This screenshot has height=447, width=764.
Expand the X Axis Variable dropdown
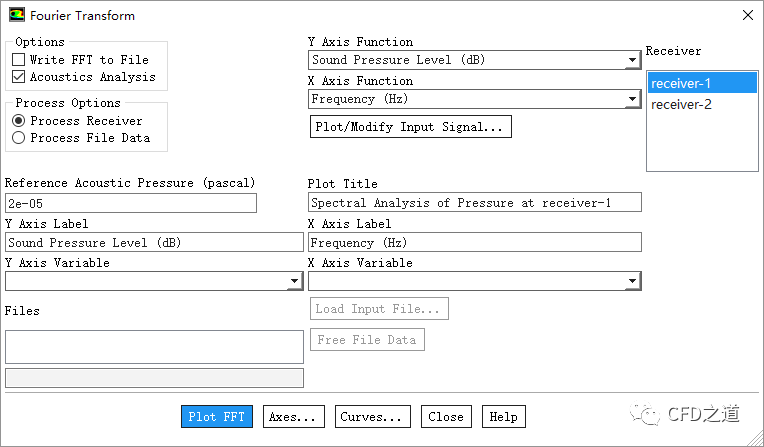[x=632, y=282]
